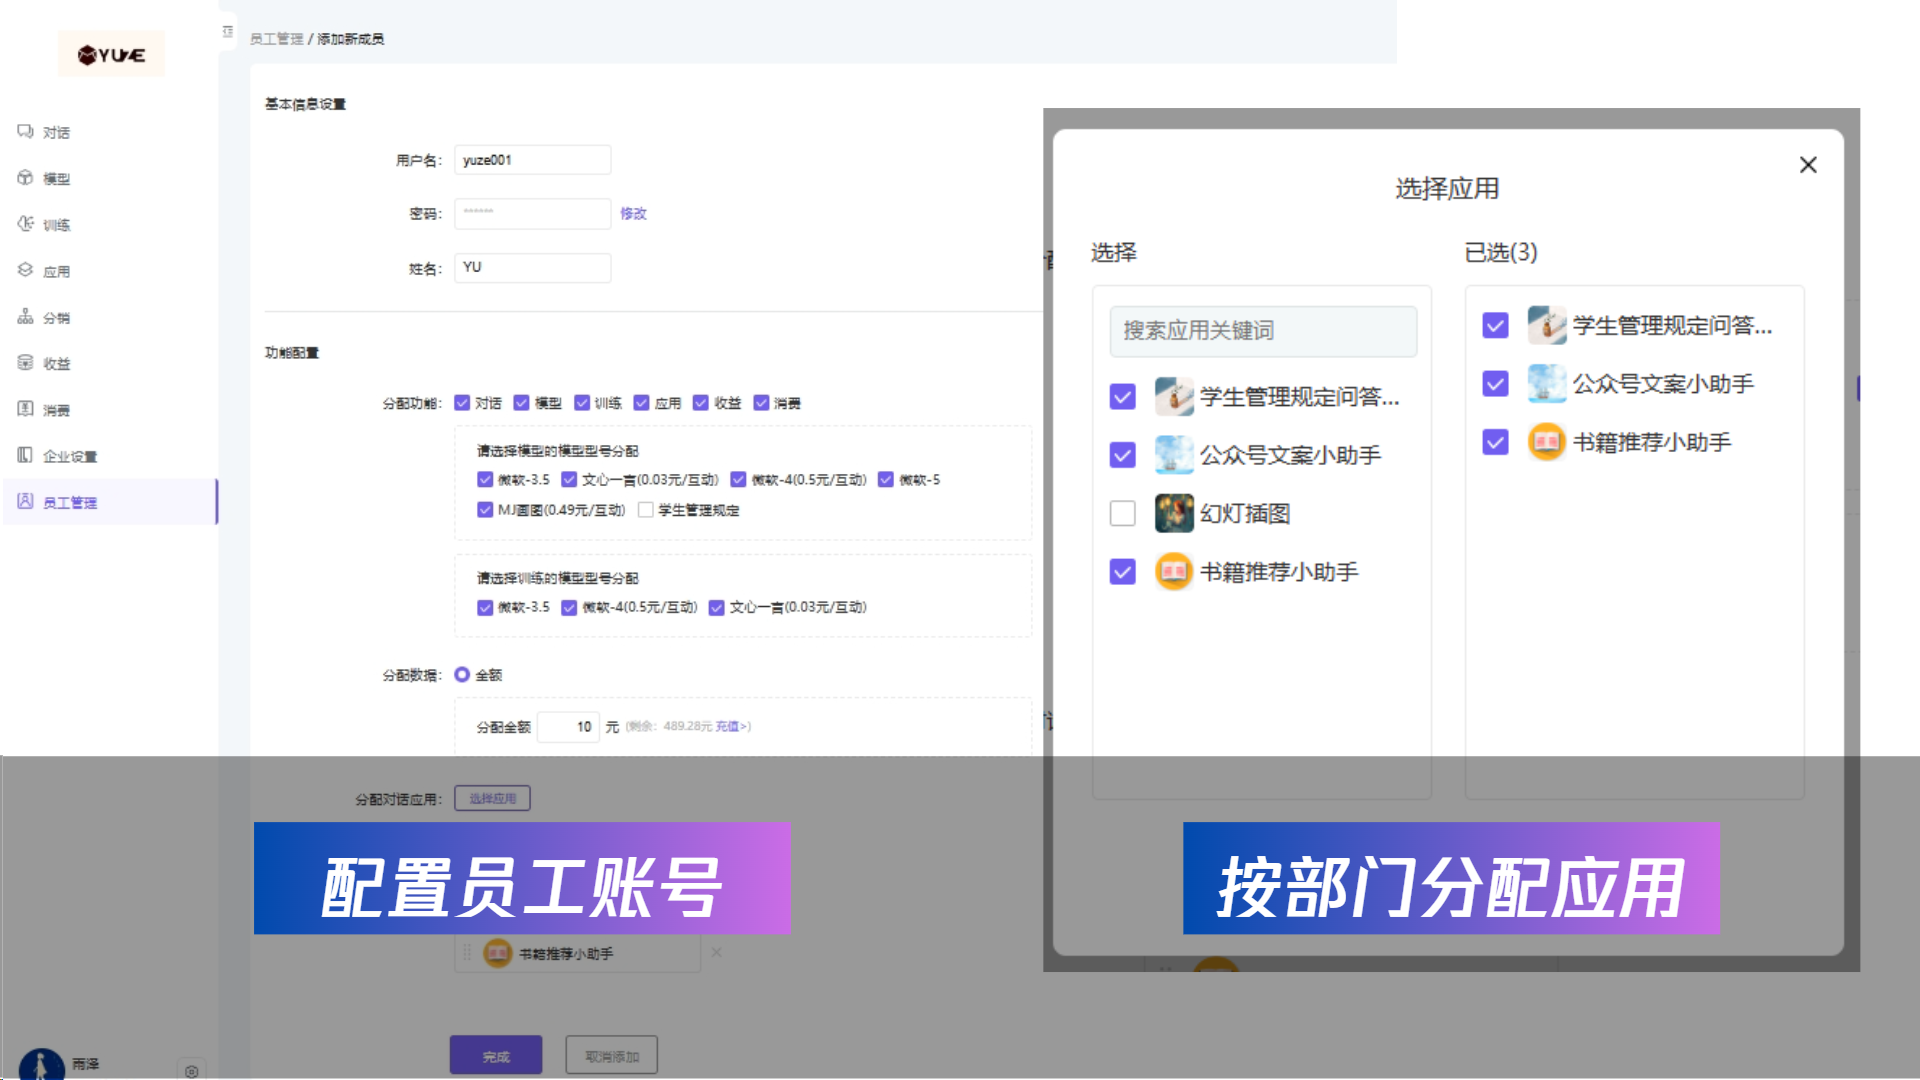1920x1080 pixels.
Task: Click the 搜索应用关键词 search box
Action: (x=1263, y=331)
